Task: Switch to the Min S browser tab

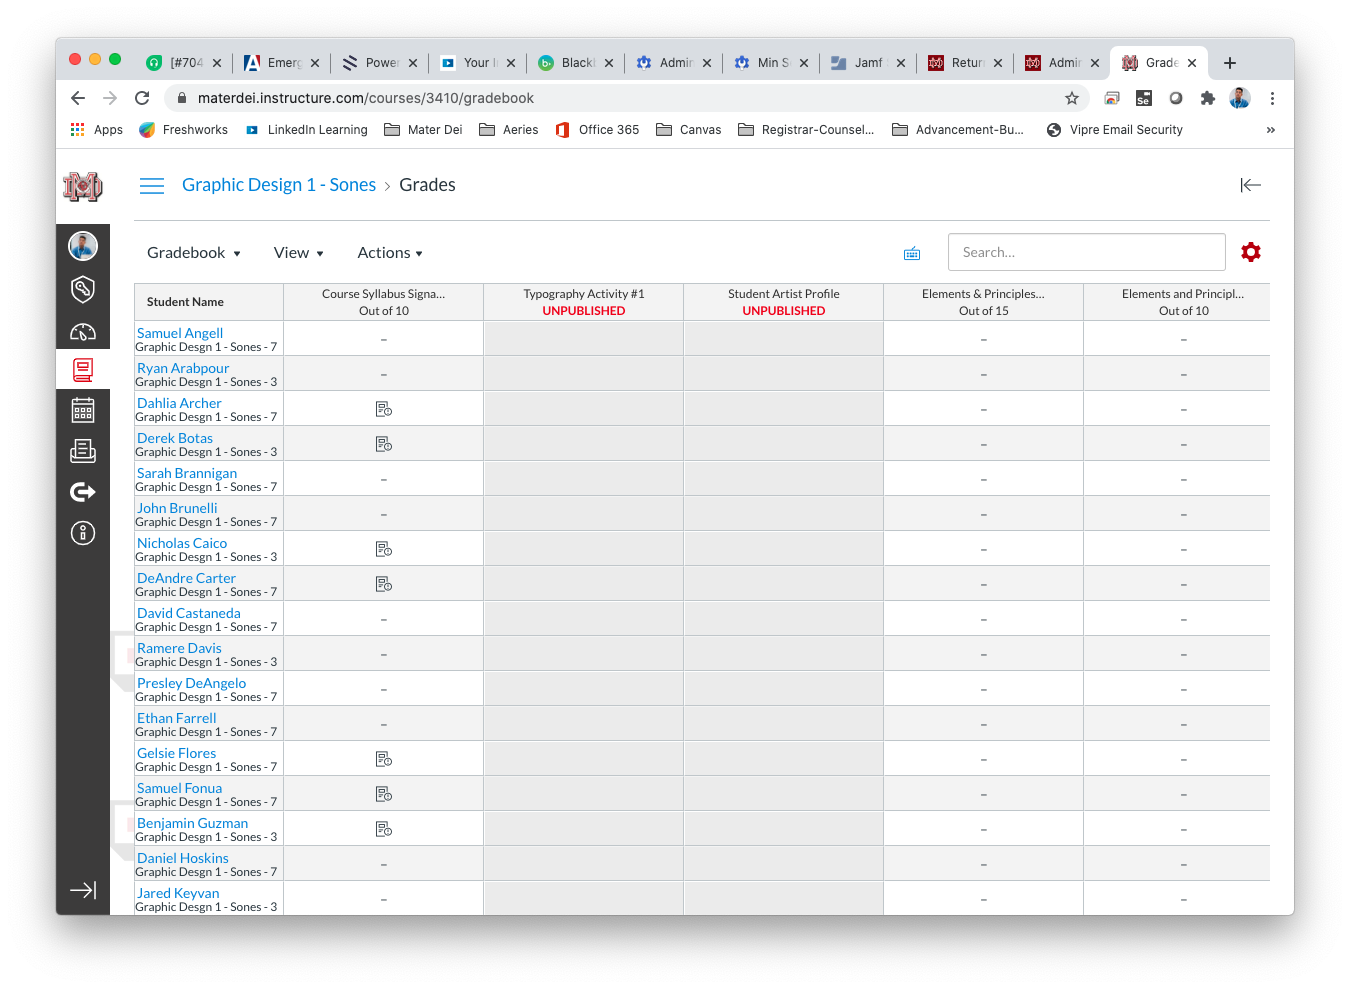Action: point(769,62)
